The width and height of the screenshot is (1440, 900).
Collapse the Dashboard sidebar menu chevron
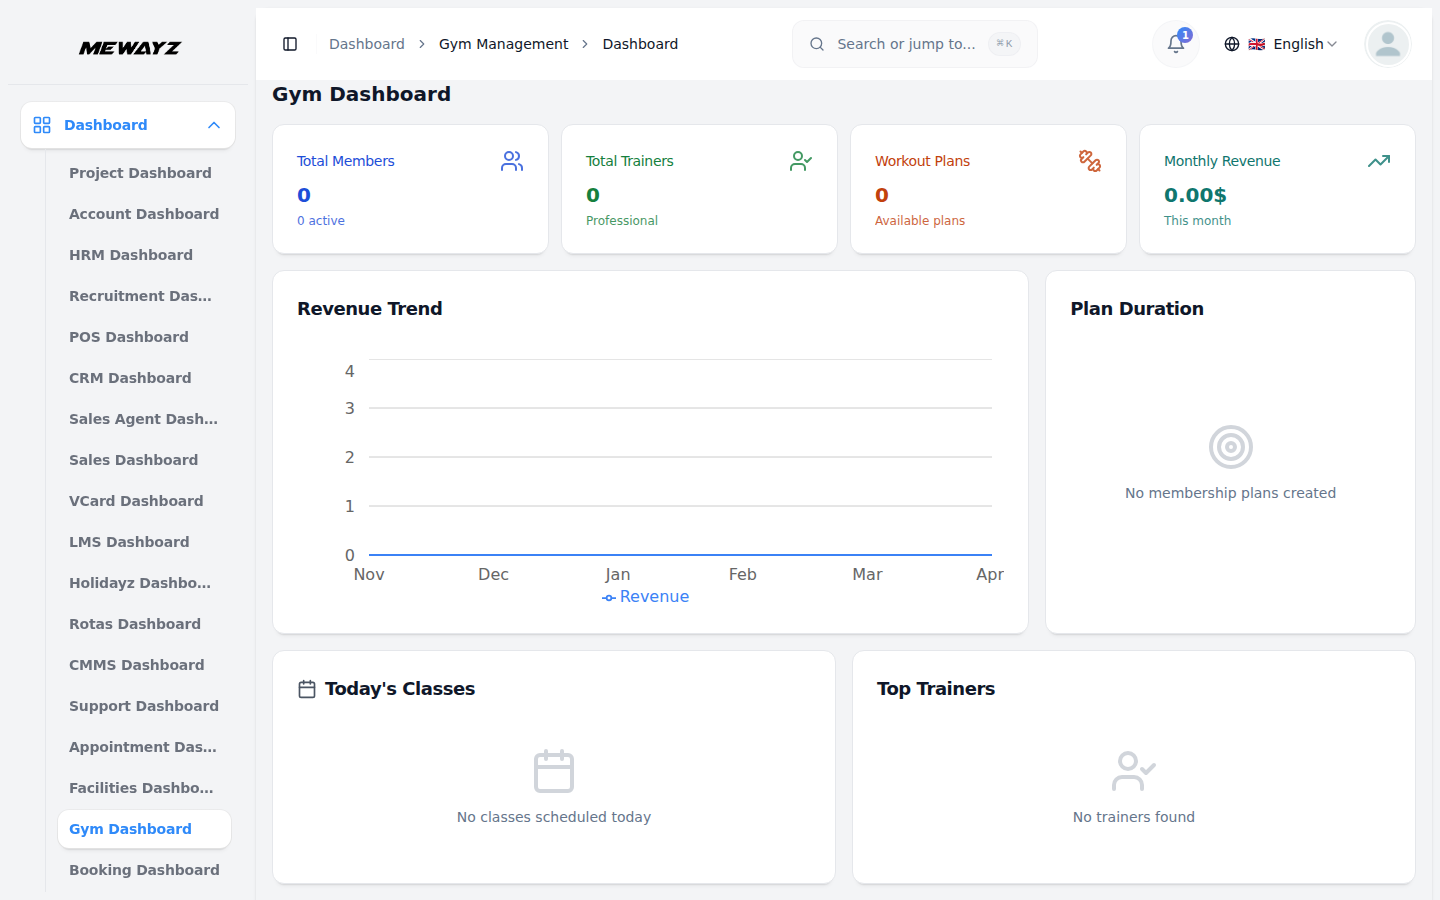[214, 125]
